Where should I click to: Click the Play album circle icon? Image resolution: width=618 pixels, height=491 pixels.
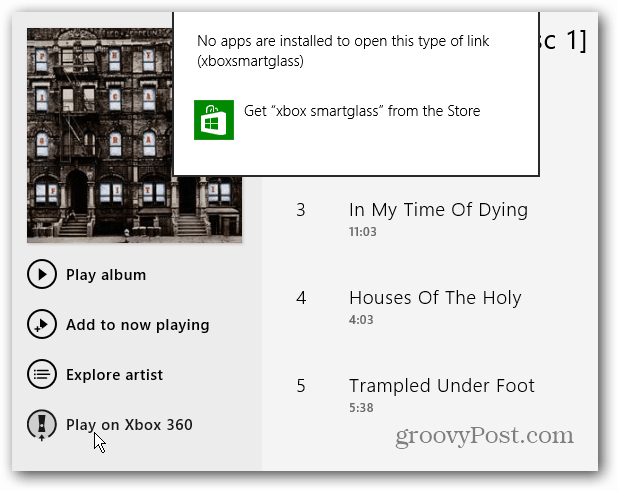(x=42, y=274)
